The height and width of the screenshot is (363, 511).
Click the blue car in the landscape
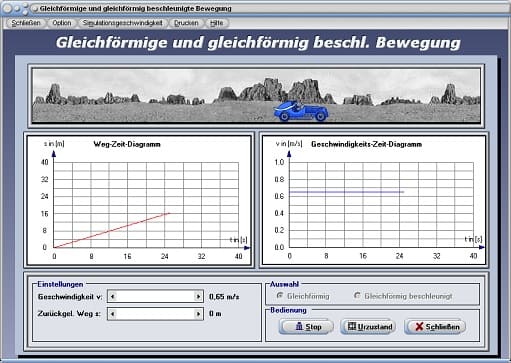click(x=301, y=111)
